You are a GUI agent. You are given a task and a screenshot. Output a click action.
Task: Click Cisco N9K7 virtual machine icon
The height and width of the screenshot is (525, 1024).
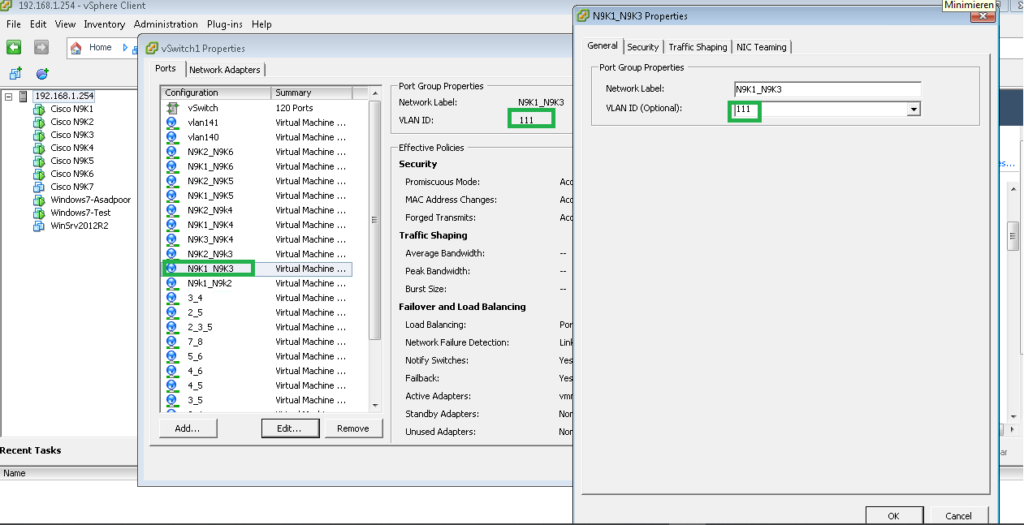pos(39,187)
